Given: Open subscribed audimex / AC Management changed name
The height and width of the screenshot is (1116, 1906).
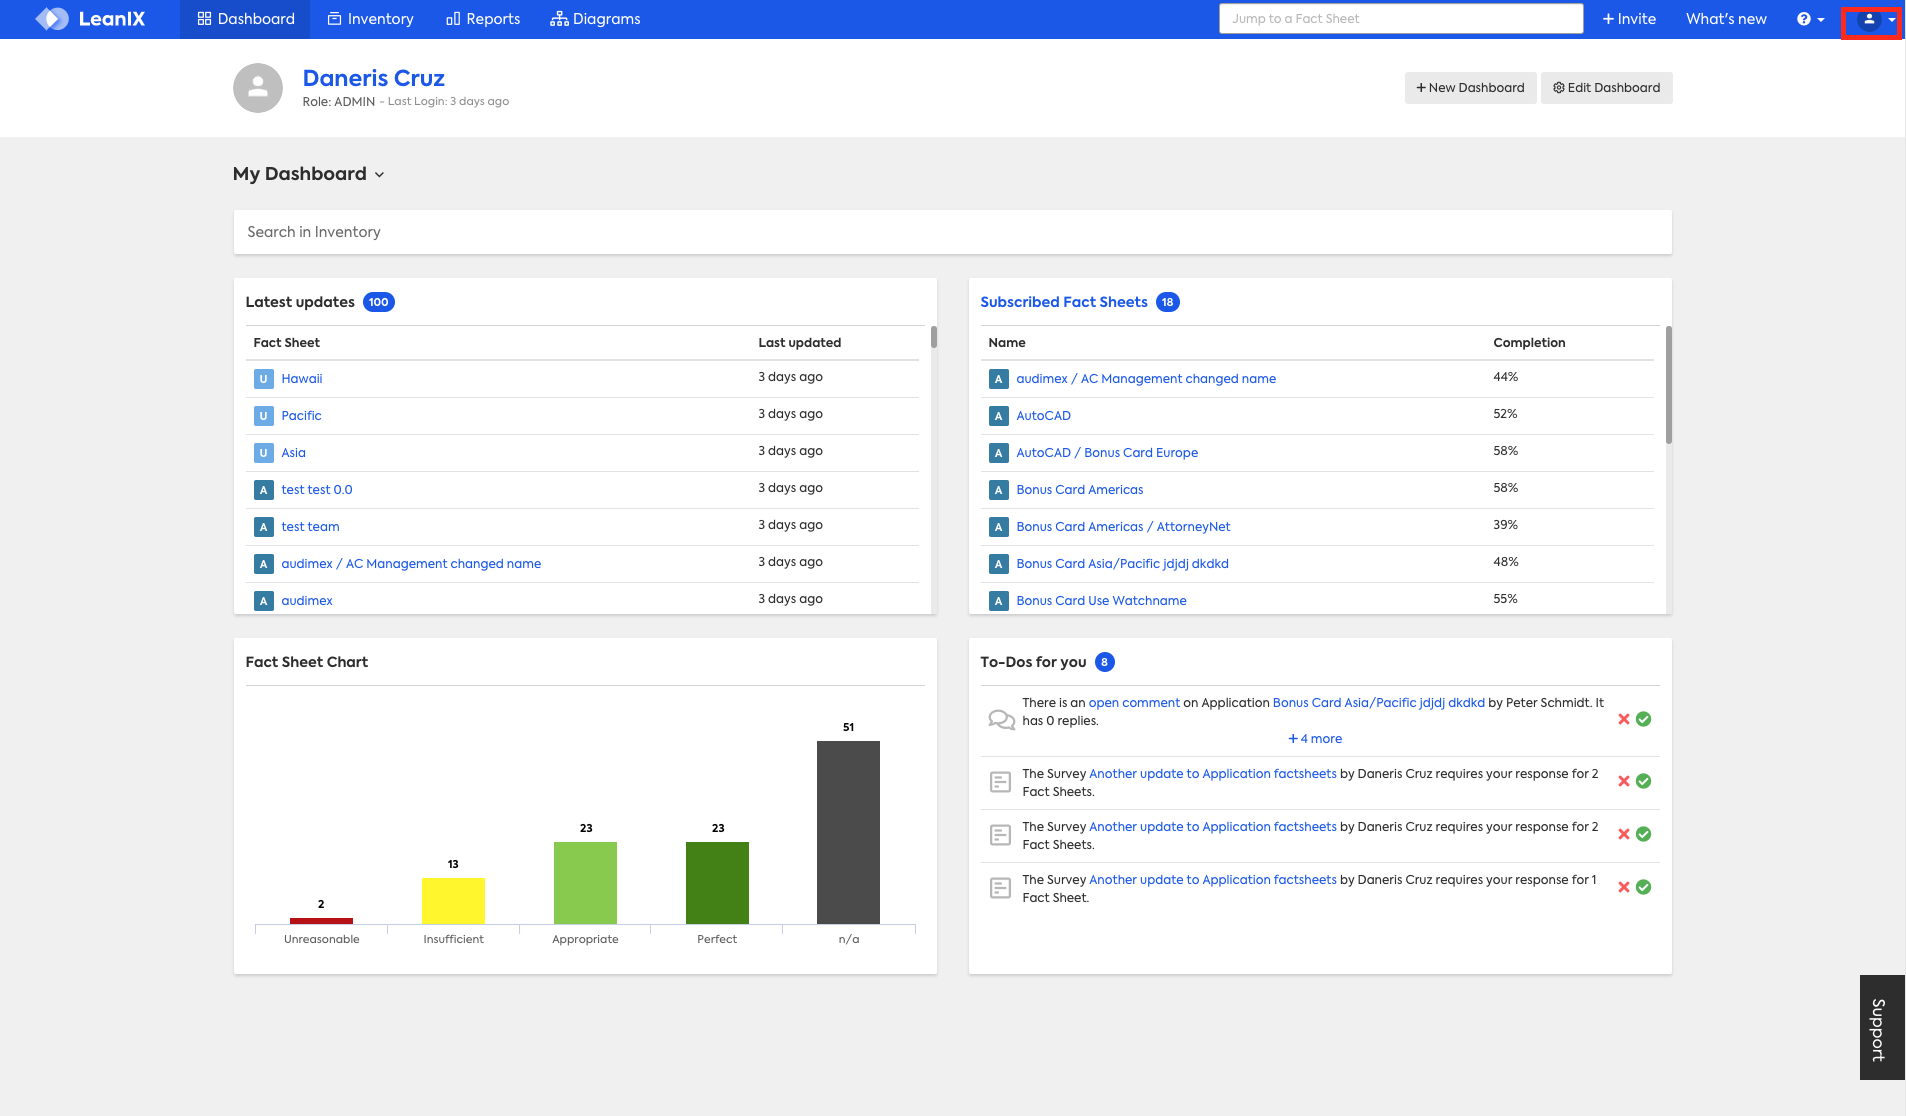Looking at the screenshot, I should [1146, 379].
